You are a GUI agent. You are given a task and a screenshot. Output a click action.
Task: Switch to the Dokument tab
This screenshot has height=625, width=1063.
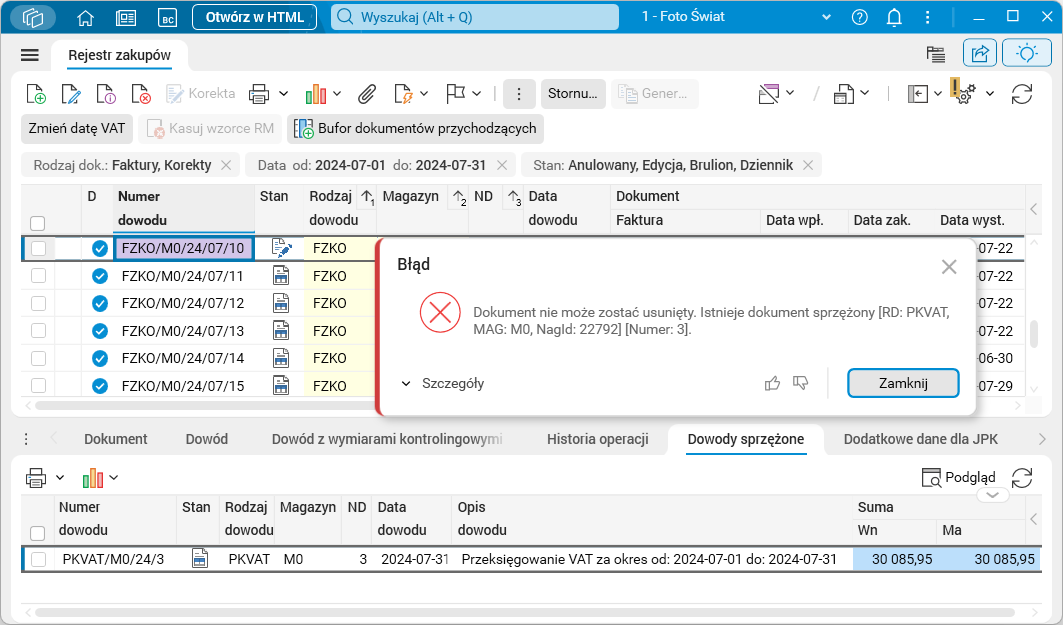pos(116,439)
